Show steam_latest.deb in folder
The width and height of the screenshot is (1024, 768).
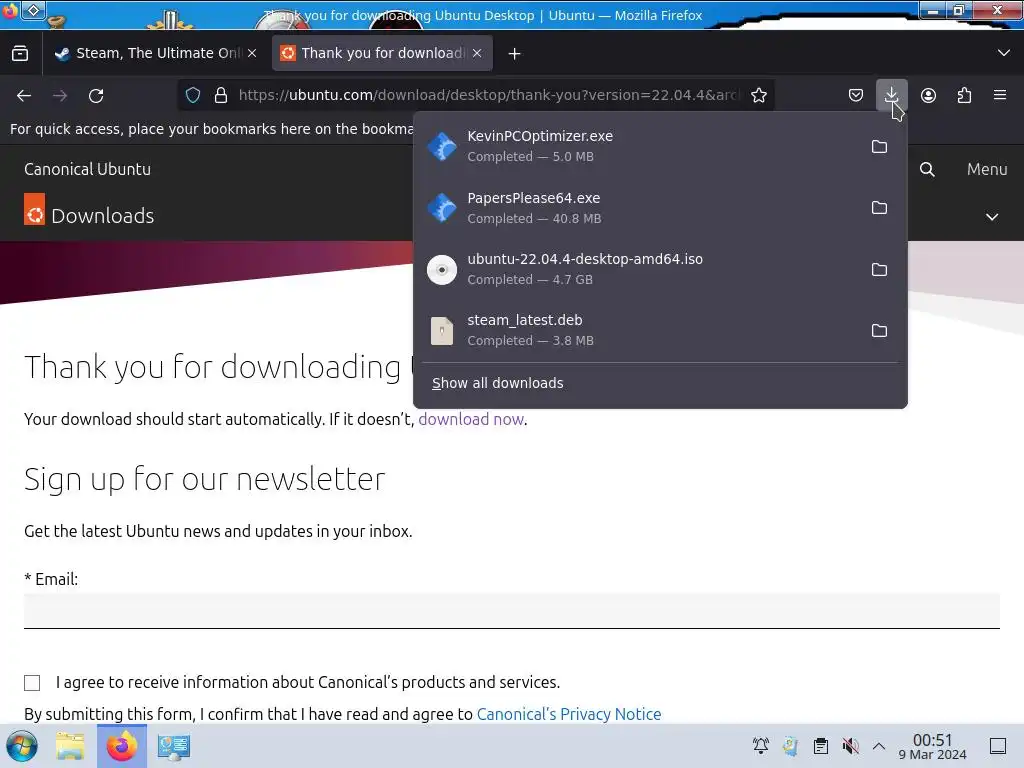879,330
